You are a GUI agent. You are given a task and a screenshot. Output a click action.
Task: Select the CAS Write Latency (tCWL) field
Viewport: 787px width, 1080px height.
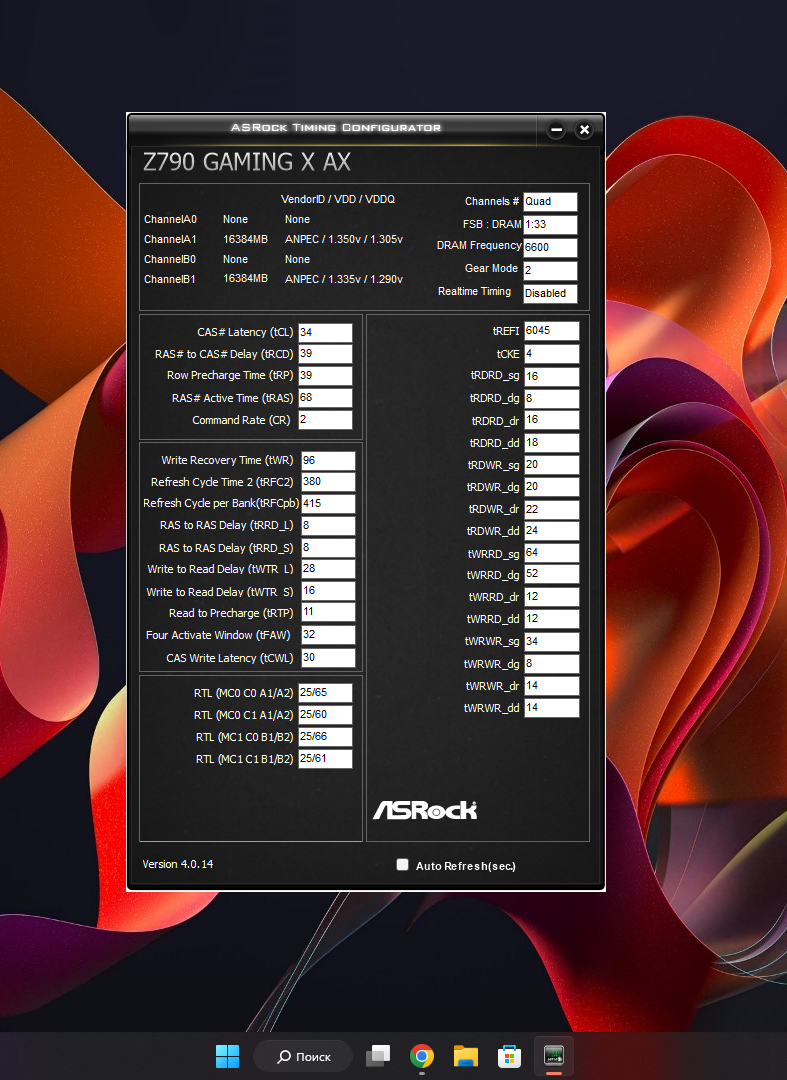click(x=328, y=658)
